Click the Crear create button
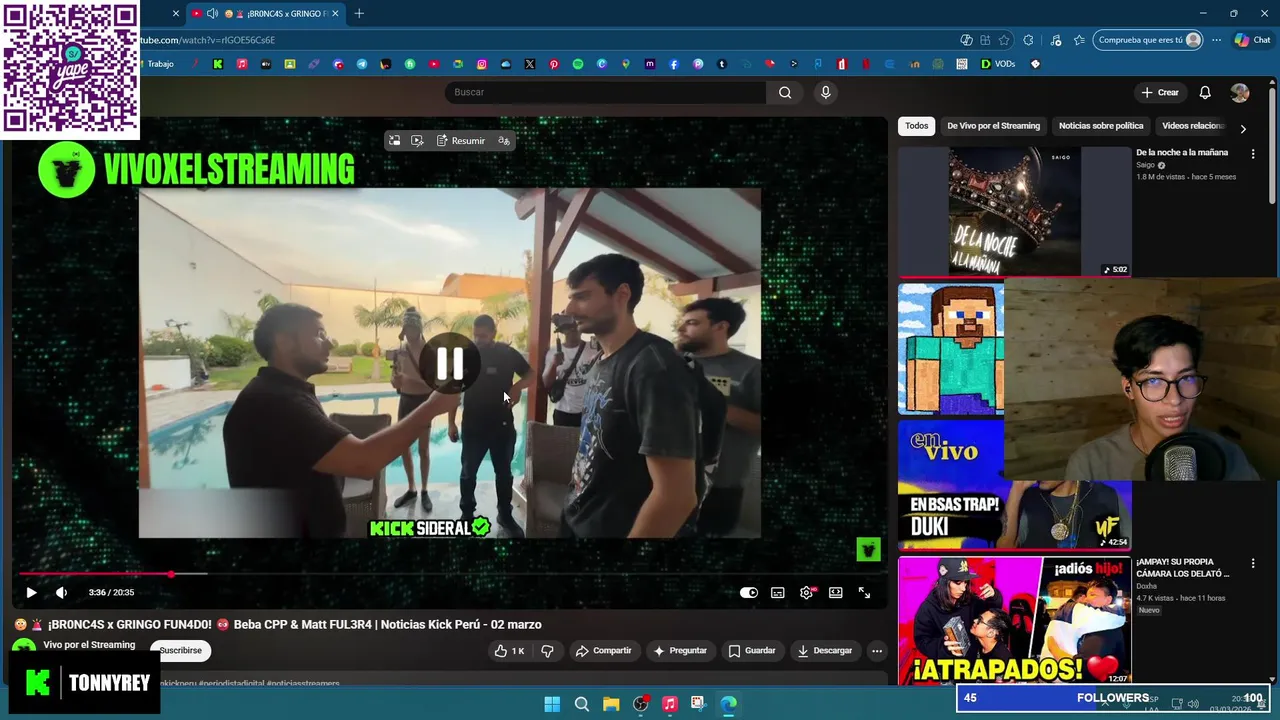Image resolution: width=1280 pixels, height=720 pixels. 1160,92
